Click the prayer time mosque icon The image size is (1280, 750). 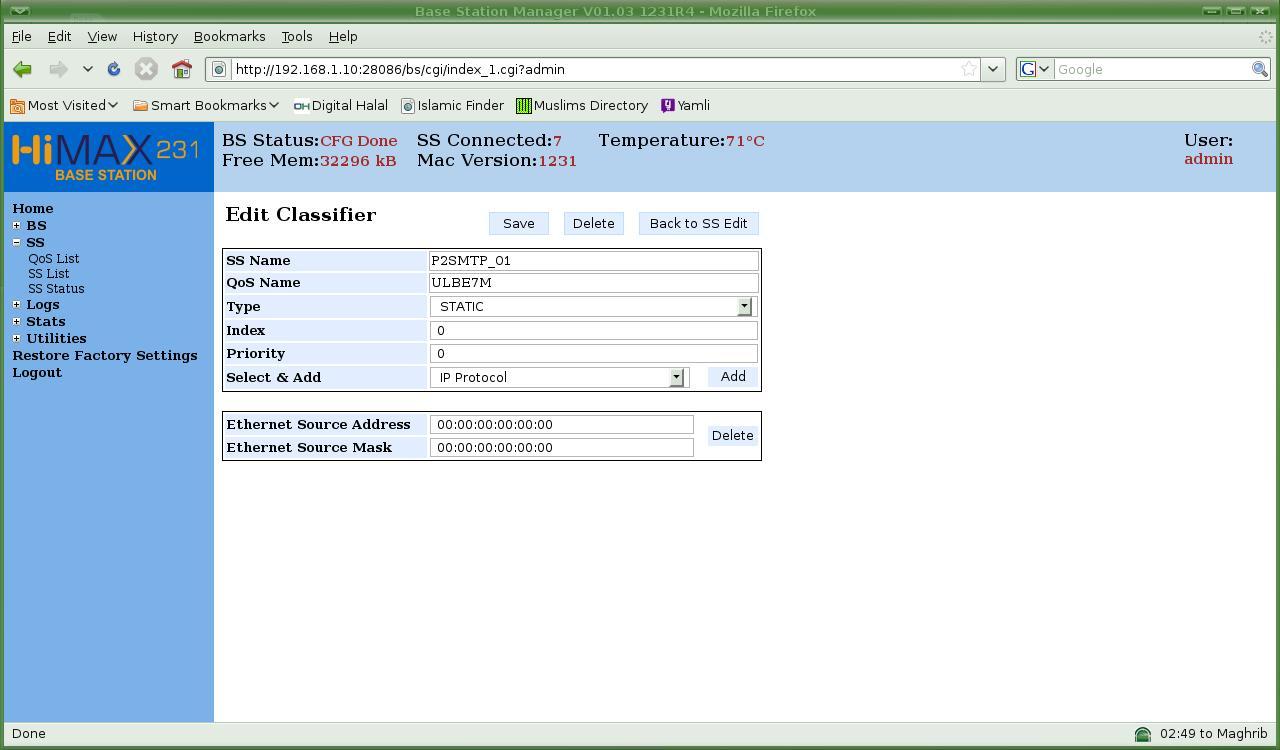(1143, 734)
